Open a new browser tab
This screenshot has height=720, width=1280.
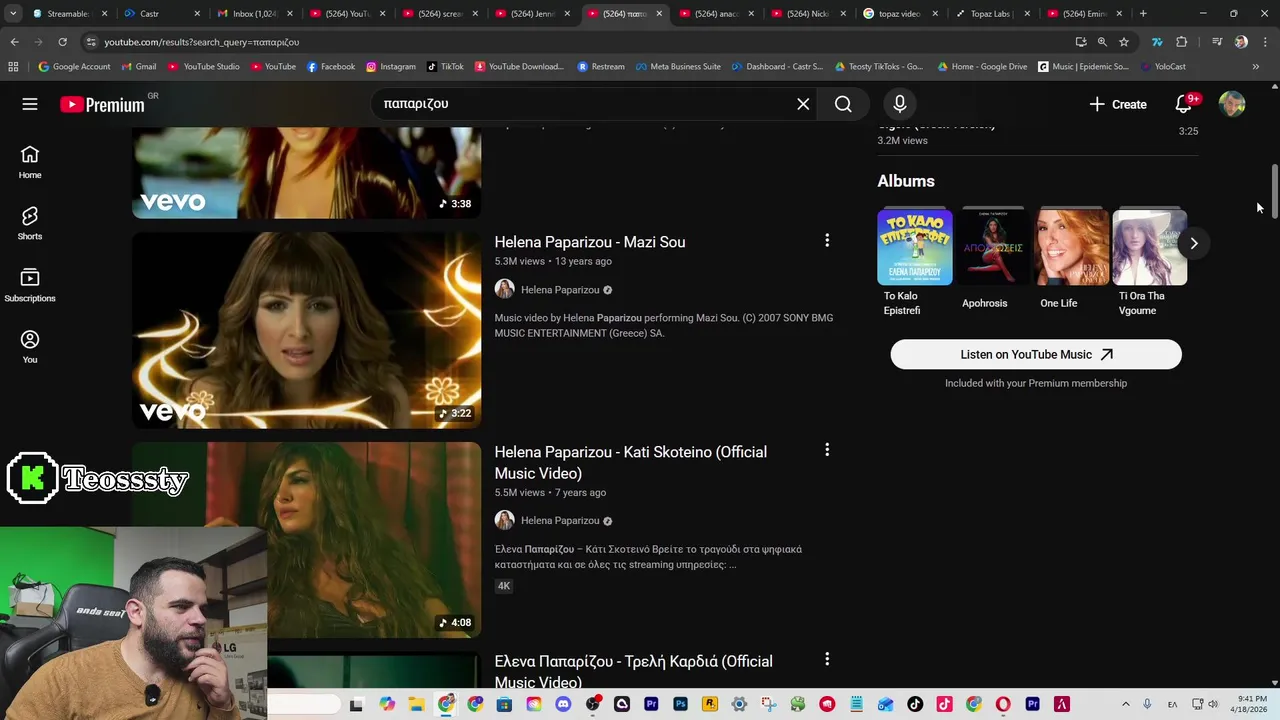(1143, 14)
